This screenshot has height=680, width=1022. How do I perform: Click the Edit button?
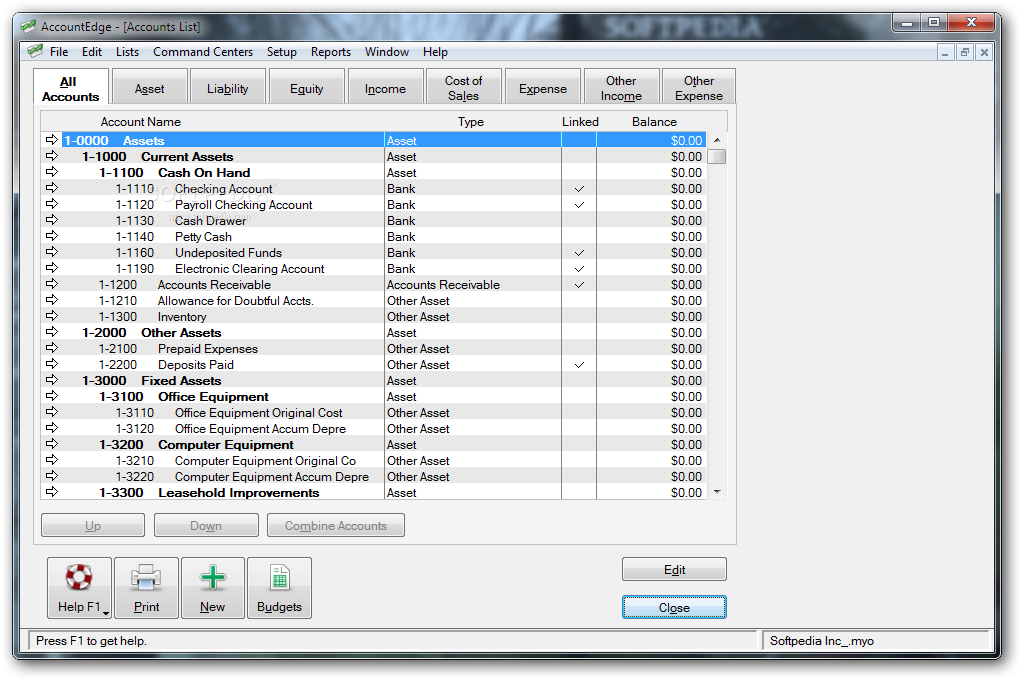click(674, 569)
